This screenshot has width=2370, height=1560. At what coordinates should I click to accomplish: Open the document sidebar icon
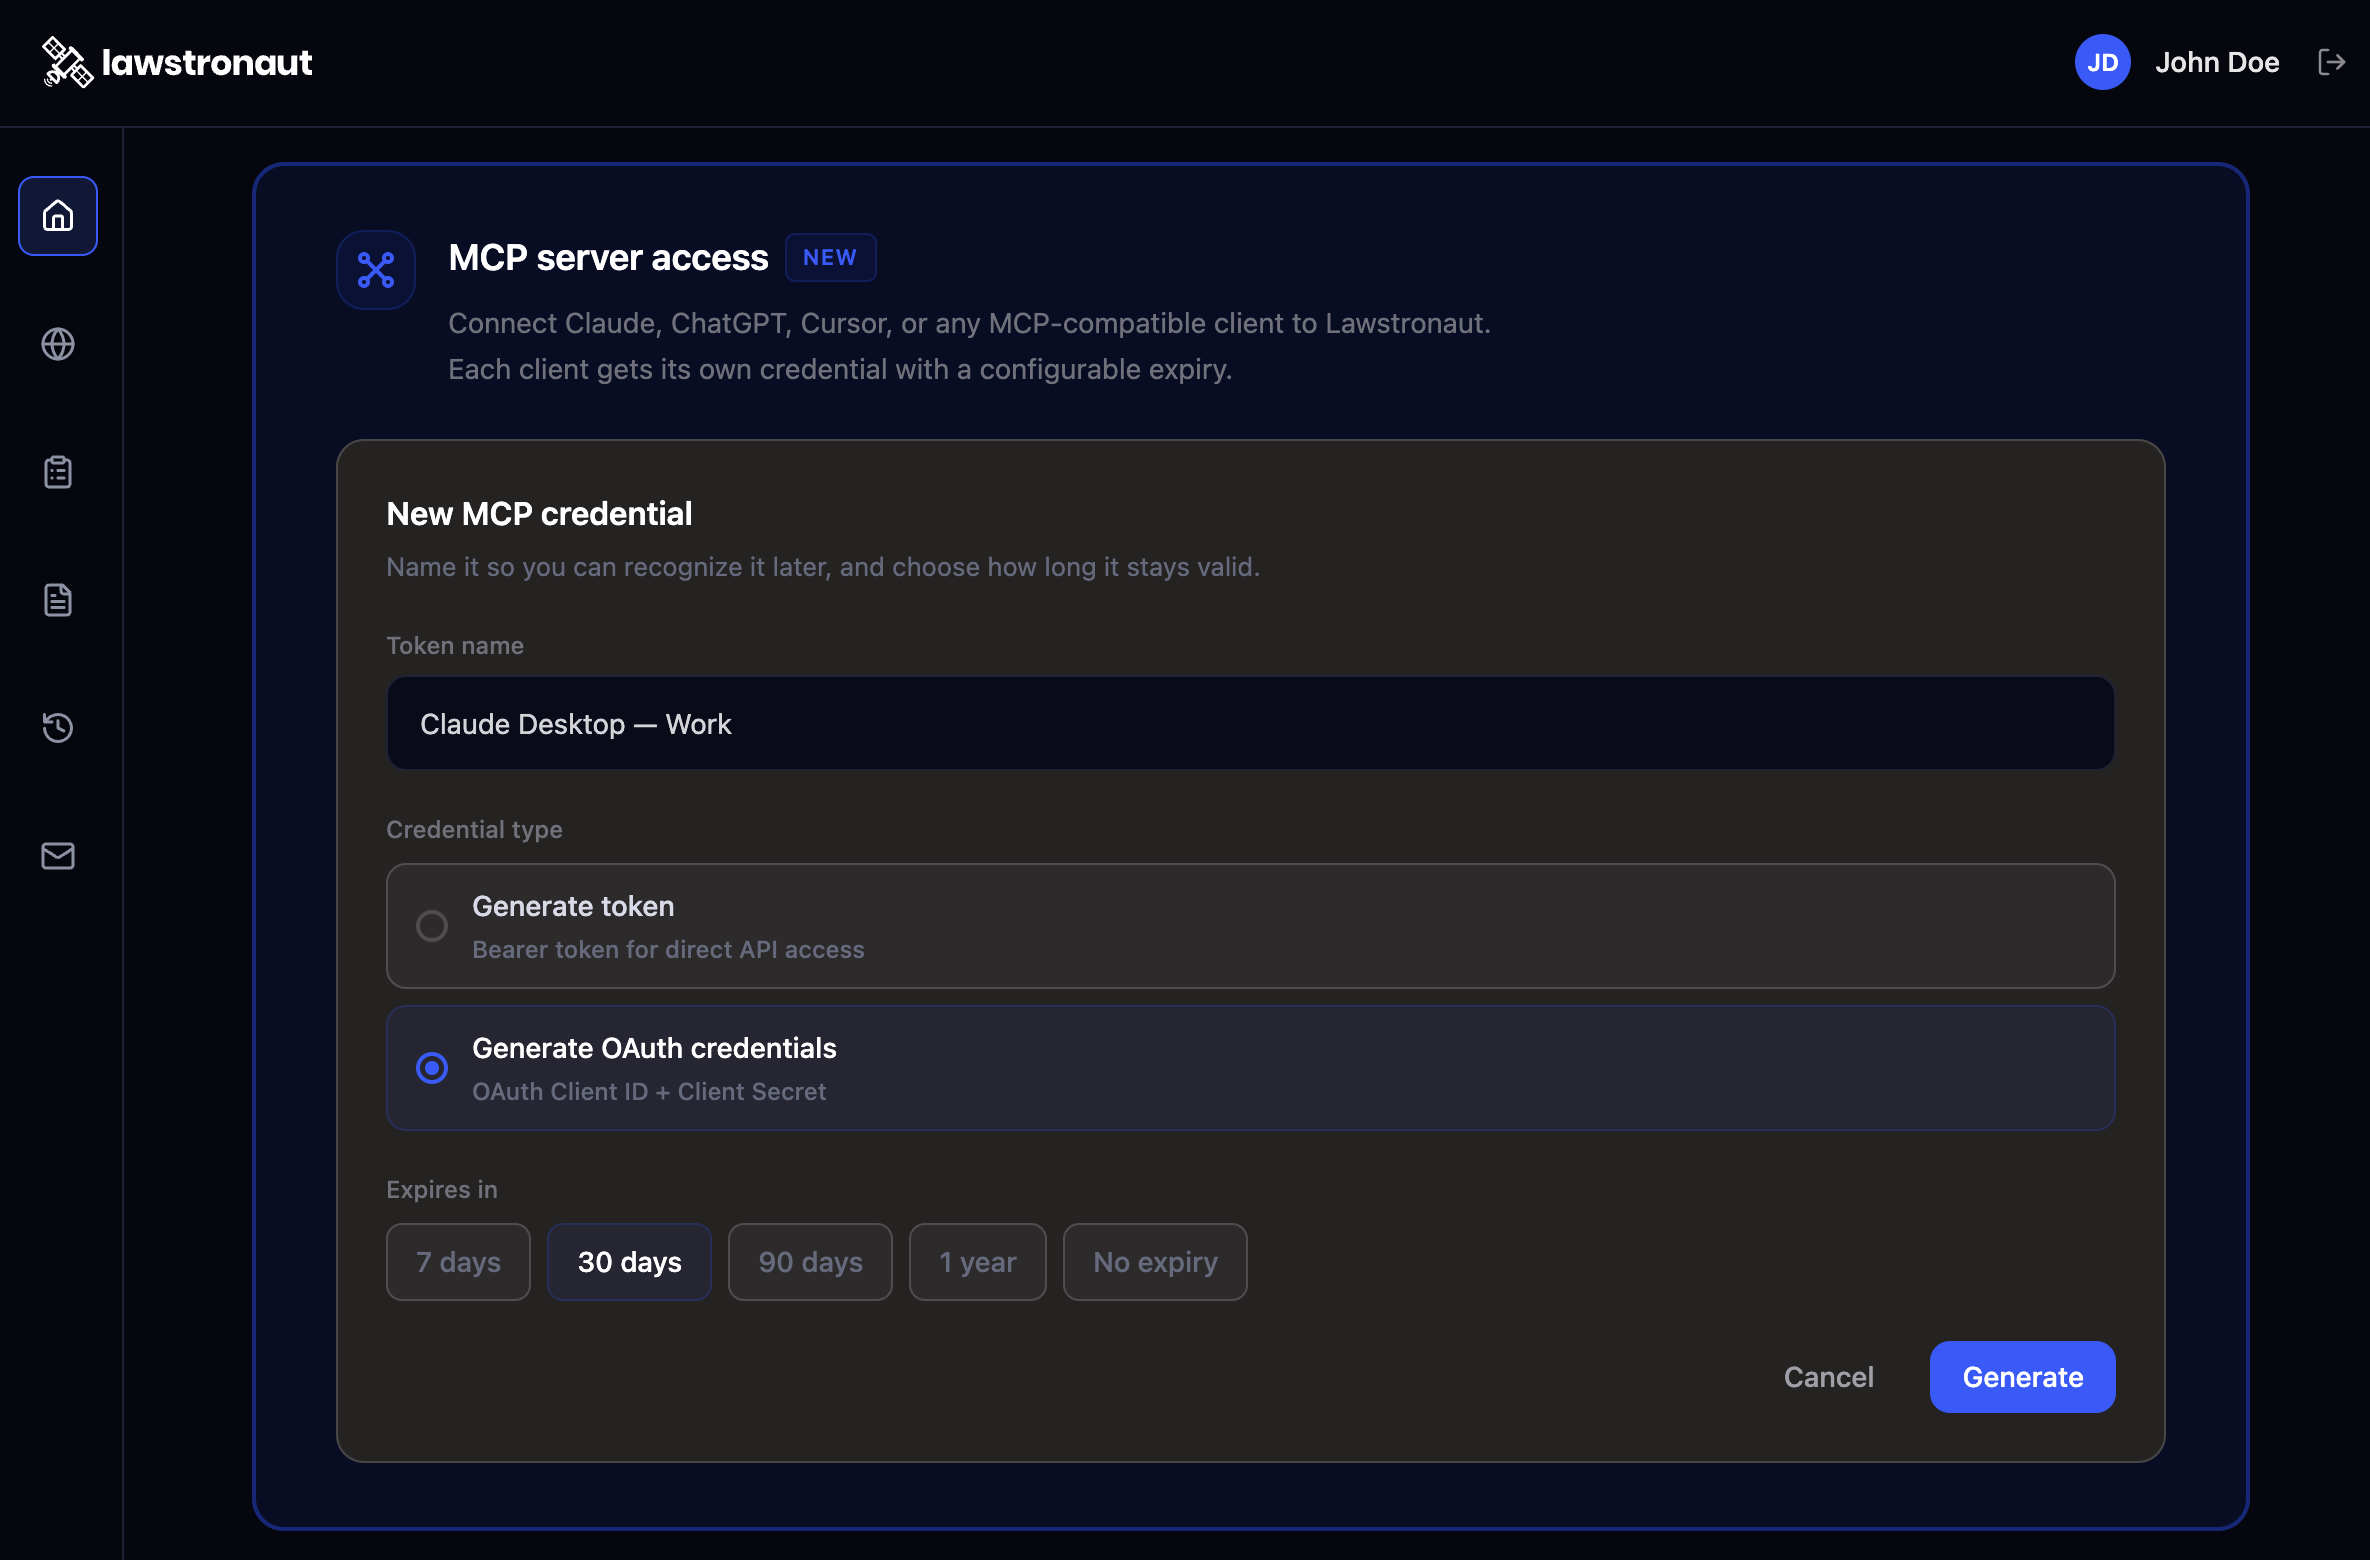tap(58, 600)
